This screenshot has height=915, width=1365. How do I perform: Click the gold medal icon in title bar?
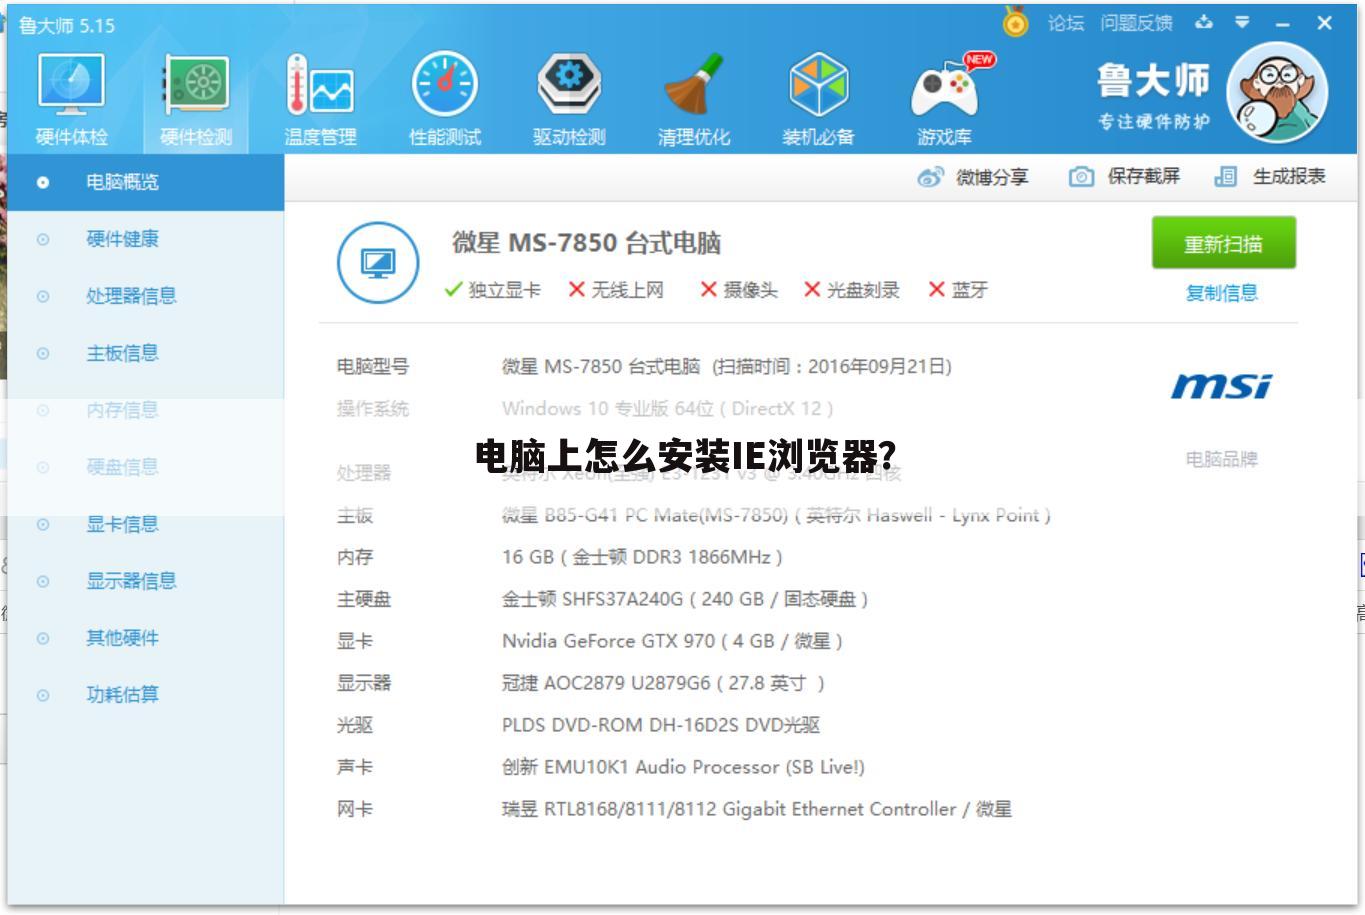coord(1016,22)
